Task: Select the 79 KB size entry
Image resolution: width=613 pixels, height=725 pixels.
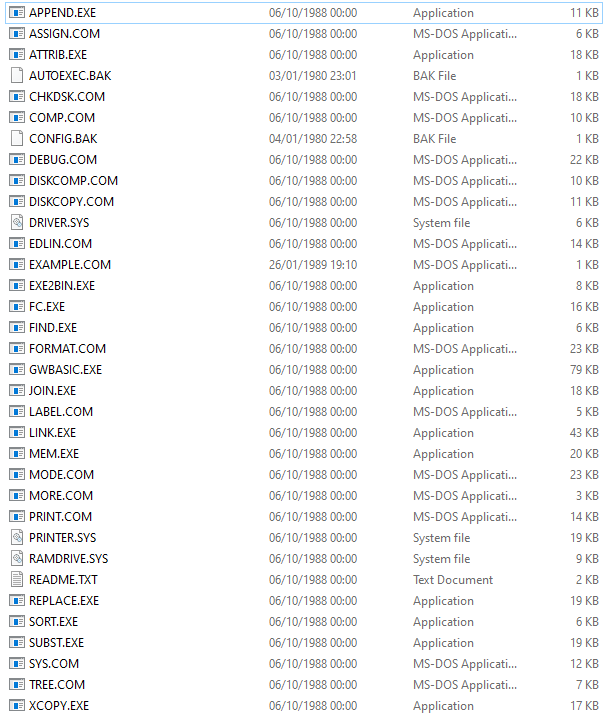Action: point(584,370)
